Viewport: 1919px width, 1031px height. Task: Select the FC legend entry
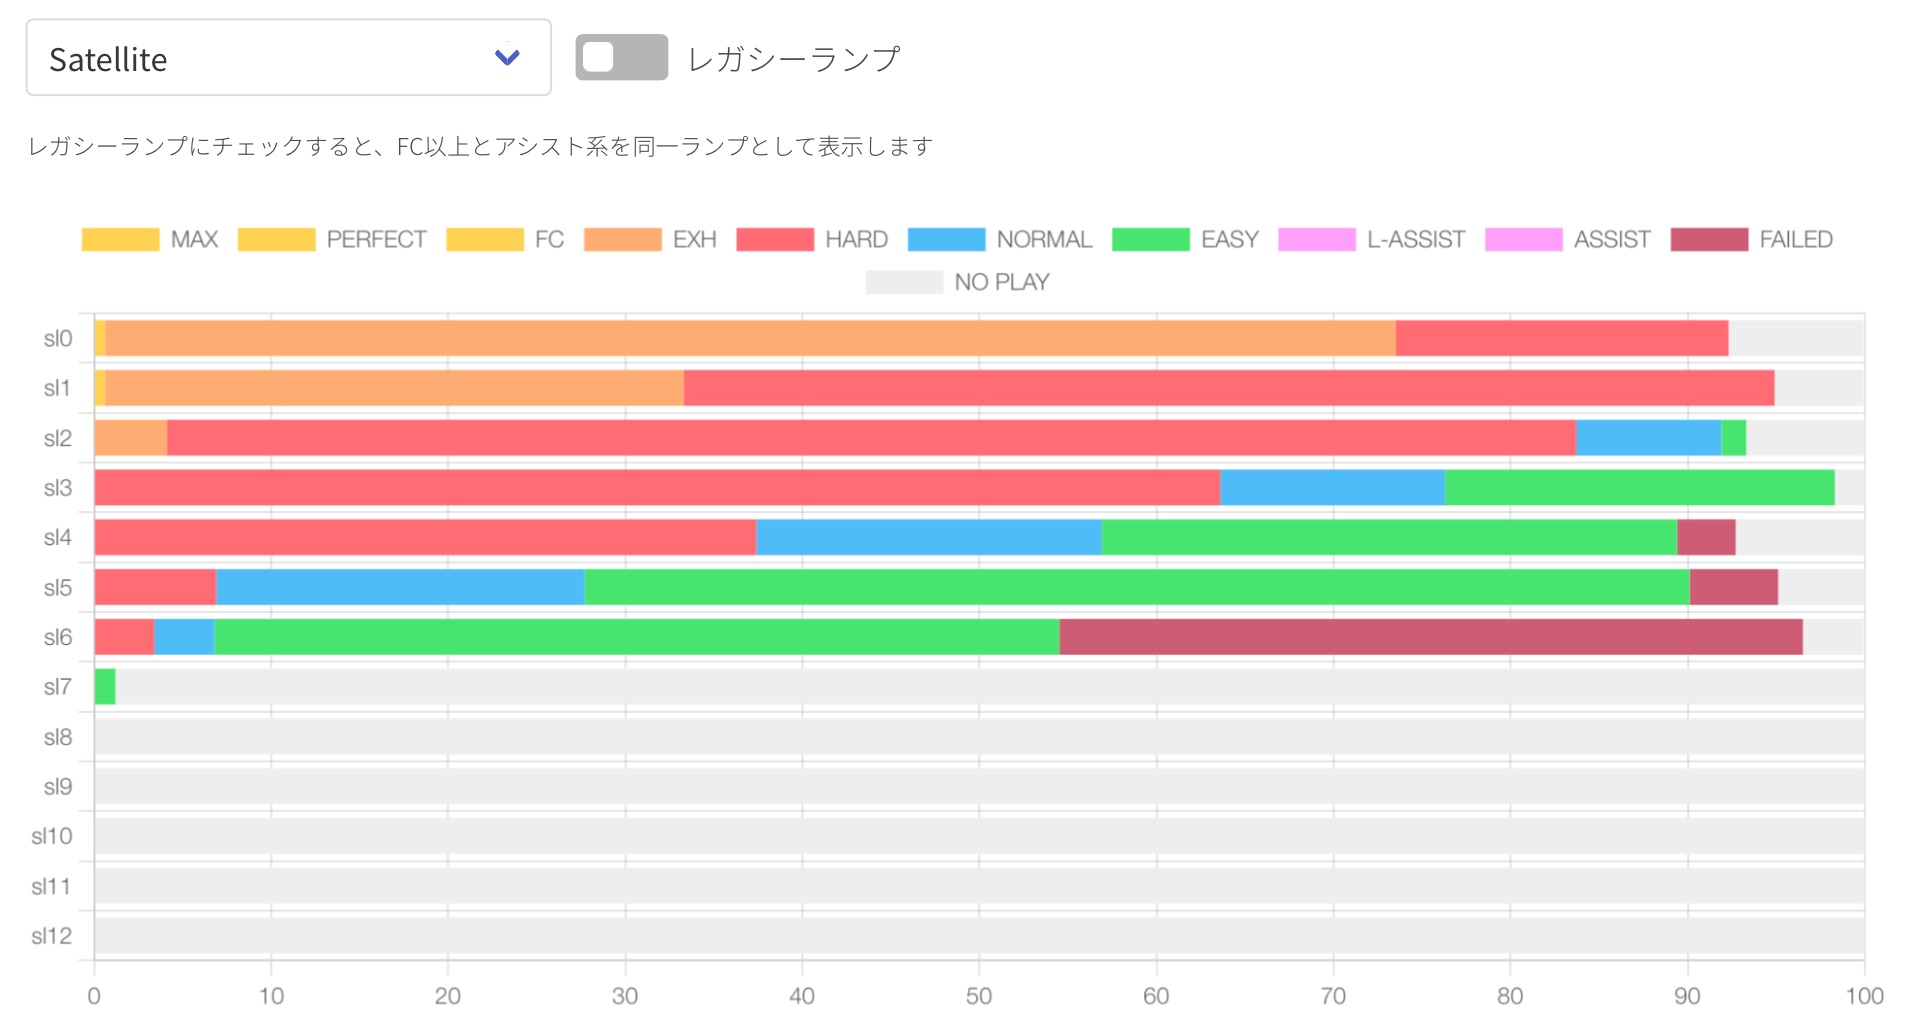click(x=483, y=238)
